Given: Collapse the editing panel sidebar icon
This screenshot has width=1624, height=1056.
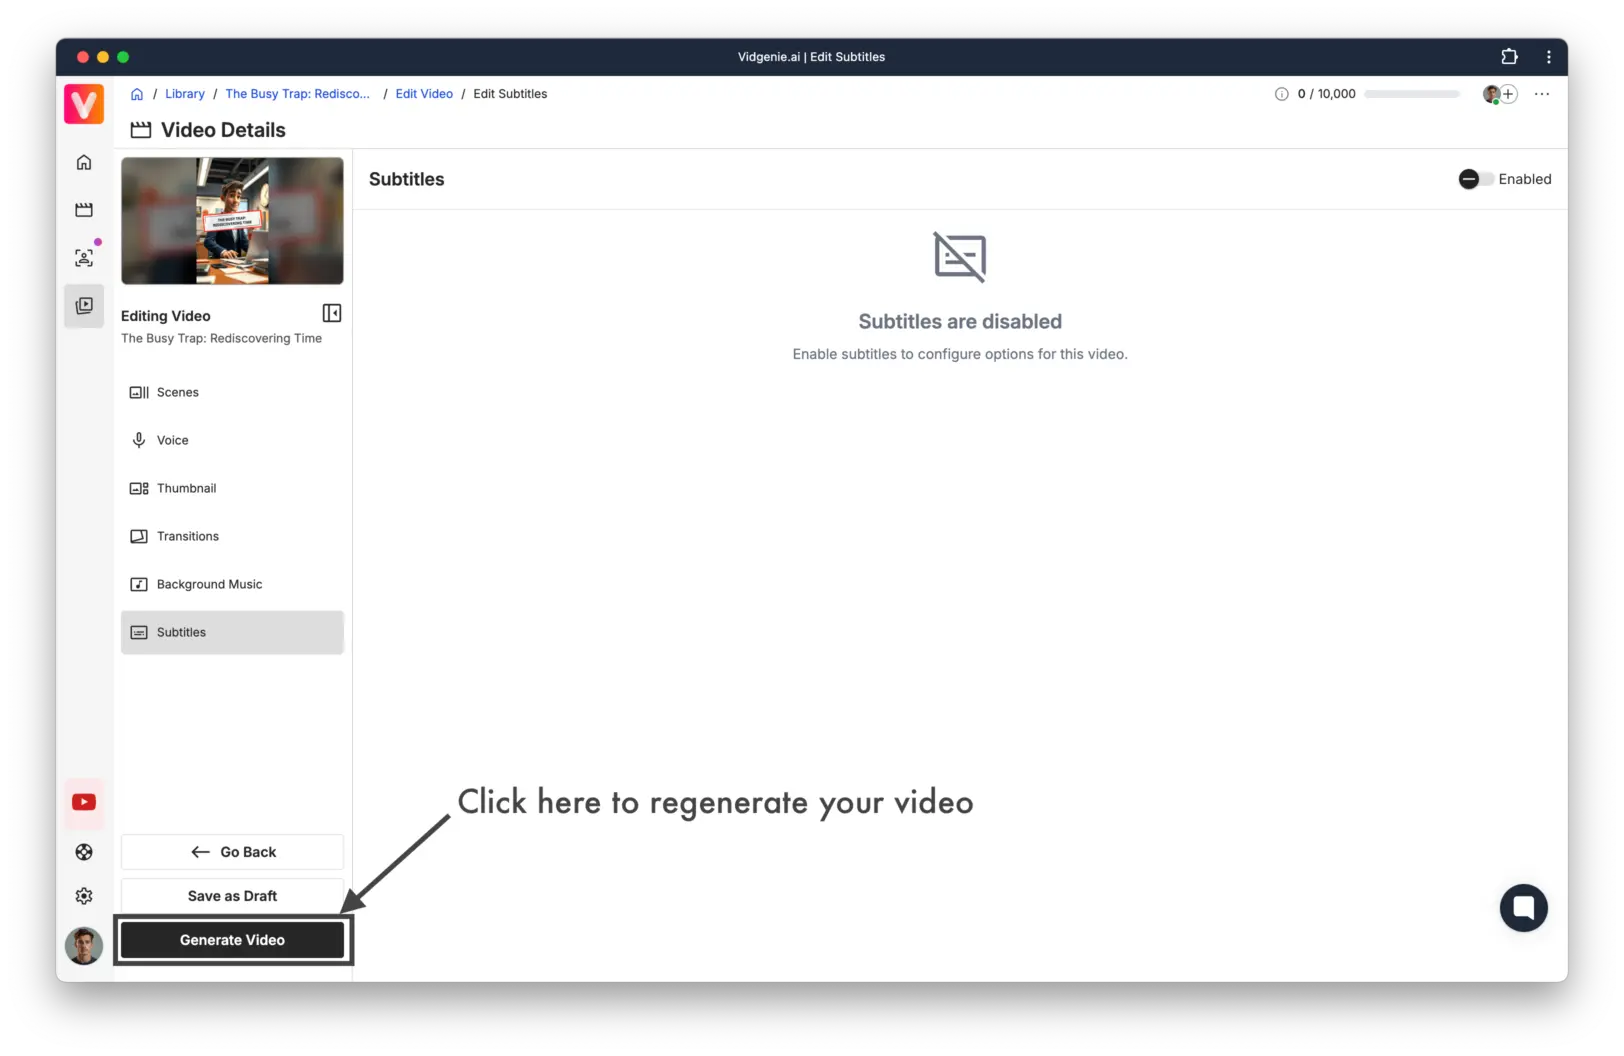Looking at the screenshot, I should [332, 314].
